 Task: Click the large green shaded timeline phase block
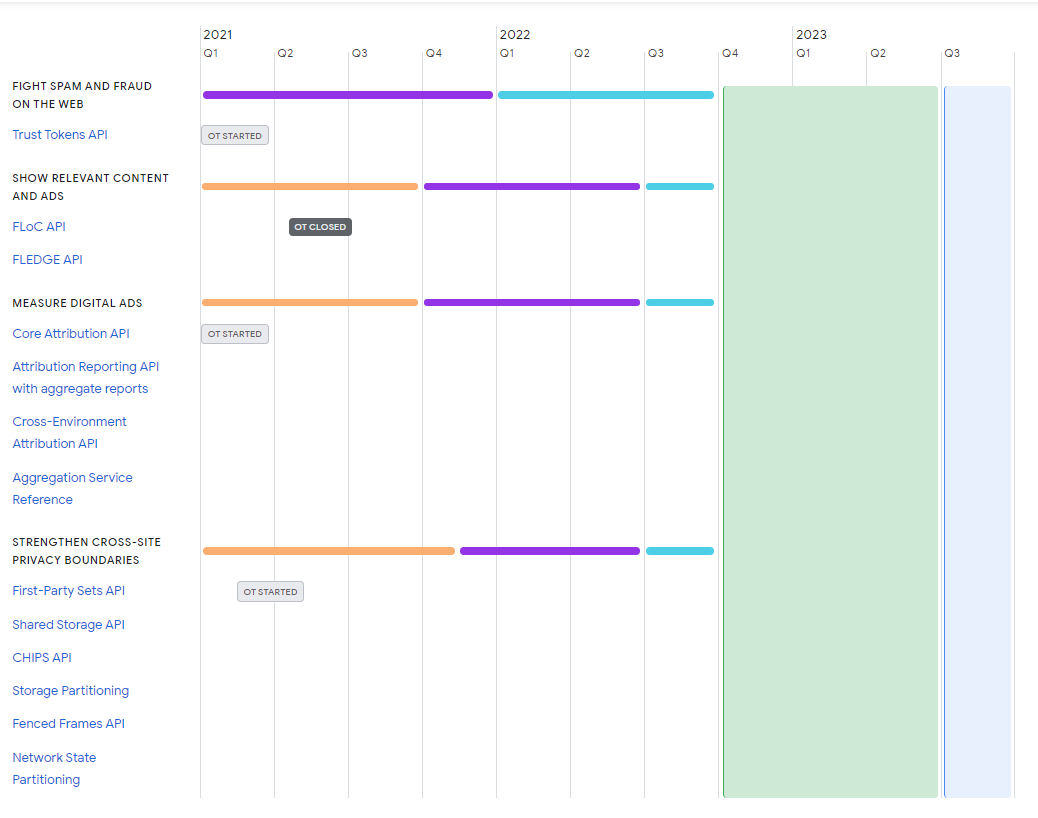tap(830, 441)
